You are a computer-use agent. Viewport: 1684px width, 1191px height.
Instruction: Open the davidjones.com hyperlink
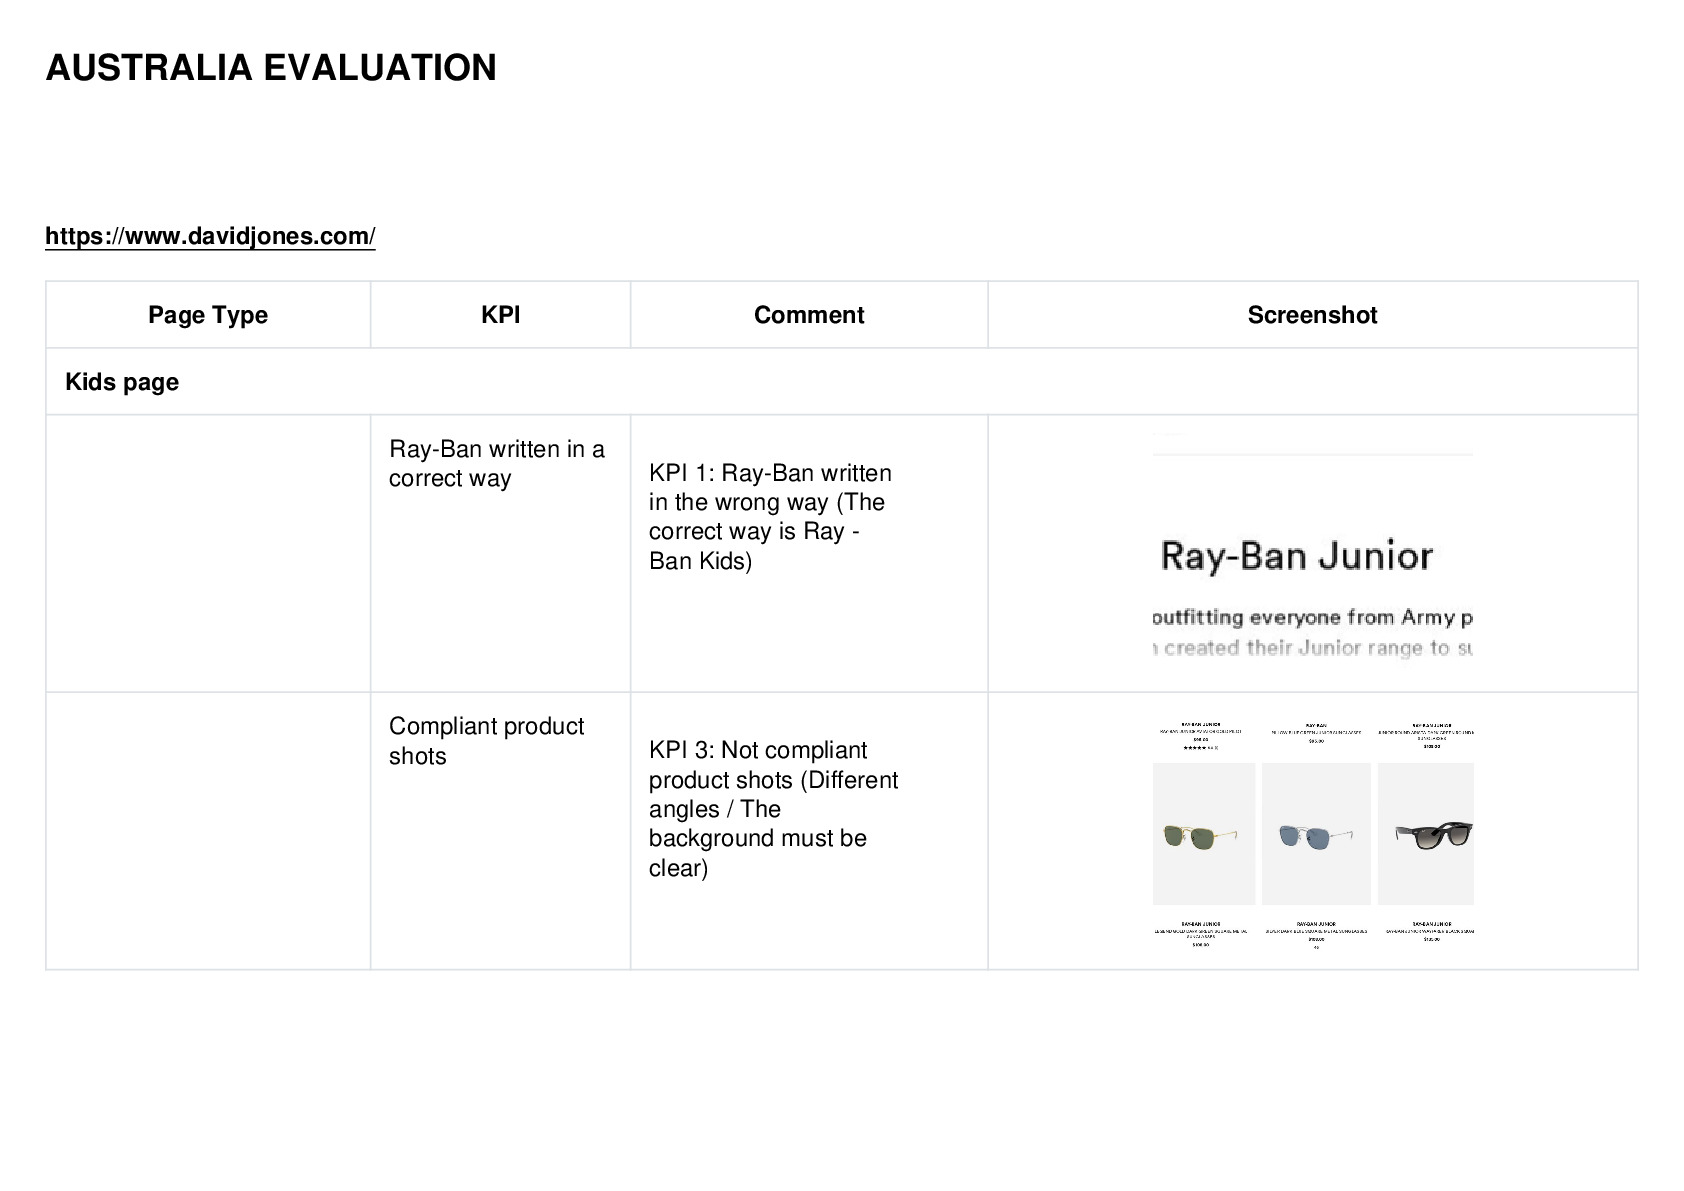pos(210,236)
